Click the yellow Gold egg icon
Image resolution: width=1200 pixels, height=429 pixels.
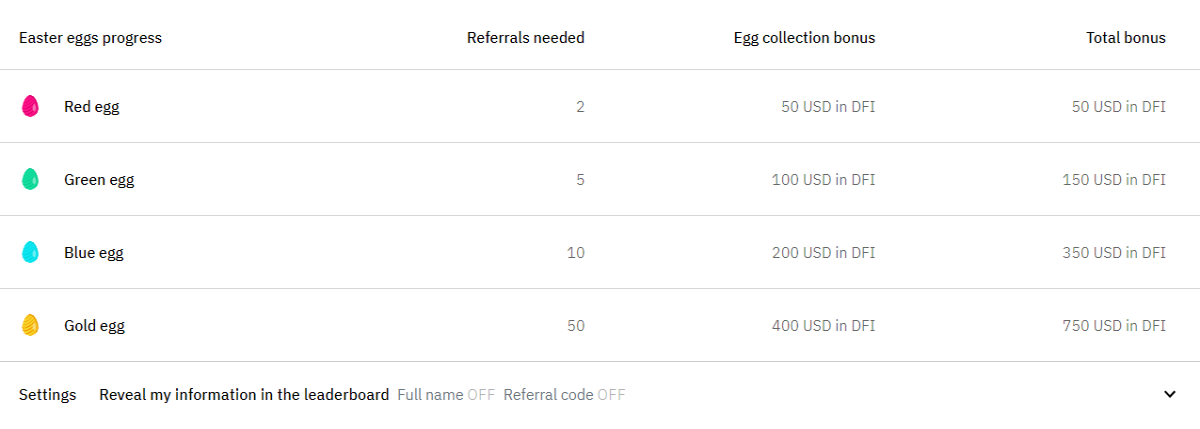click(30, 325)
